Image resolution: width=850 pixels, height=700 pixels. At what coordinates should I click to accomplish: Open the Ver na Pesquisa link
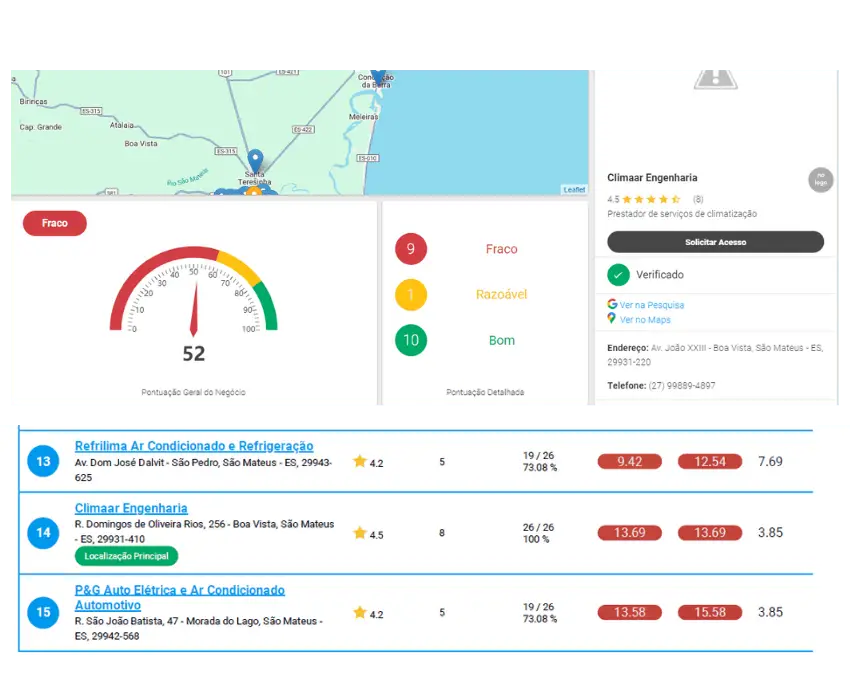652,305
